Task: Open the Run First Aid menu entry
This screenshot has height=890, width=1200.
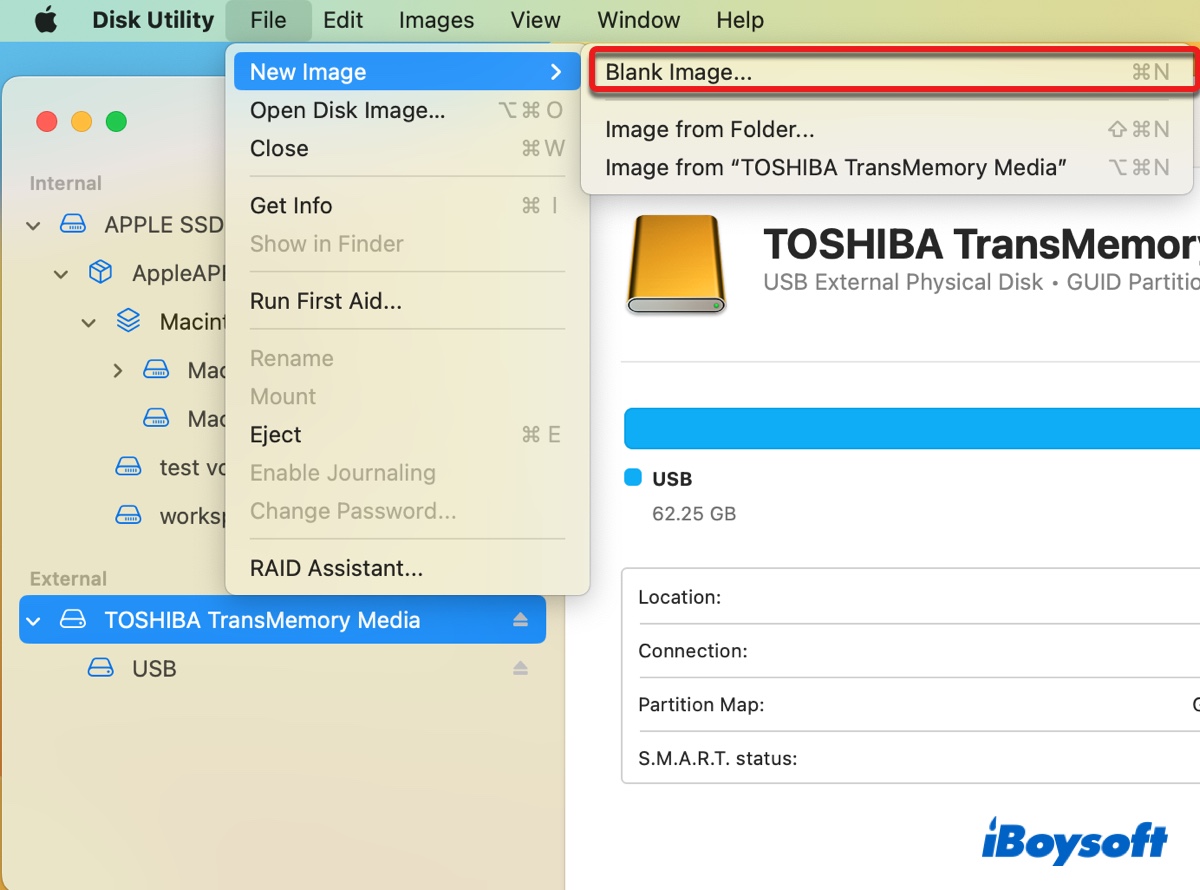Action: [325, 301]
